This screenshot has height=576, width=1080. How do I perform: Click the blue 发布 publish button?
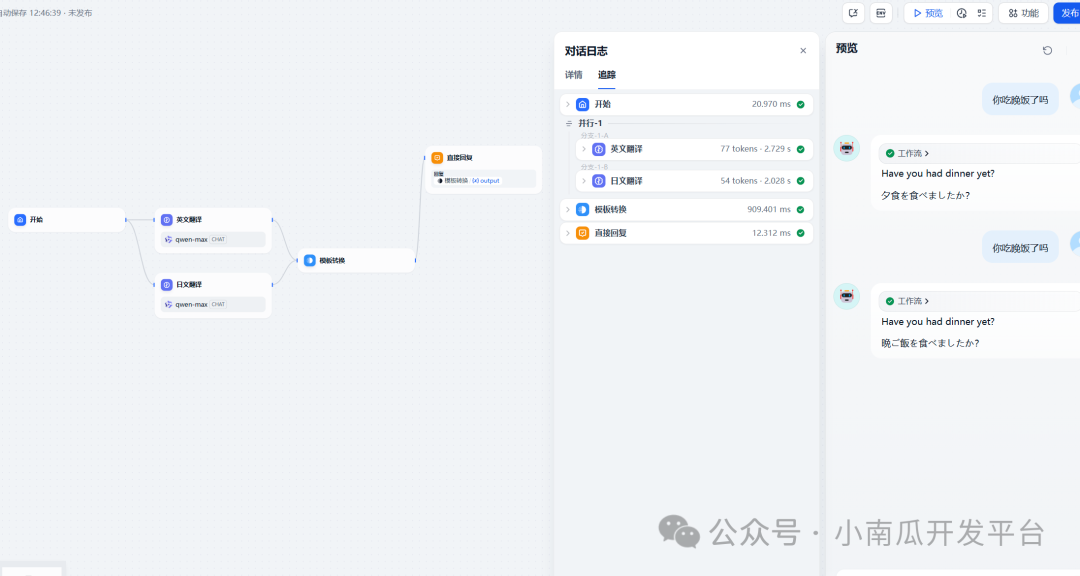click(x=1068, y=13)
